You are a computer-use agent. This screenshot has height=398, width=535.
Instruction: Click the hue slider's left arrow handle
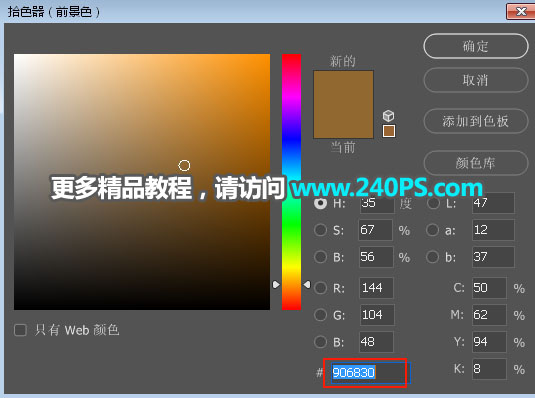point(276,284)
